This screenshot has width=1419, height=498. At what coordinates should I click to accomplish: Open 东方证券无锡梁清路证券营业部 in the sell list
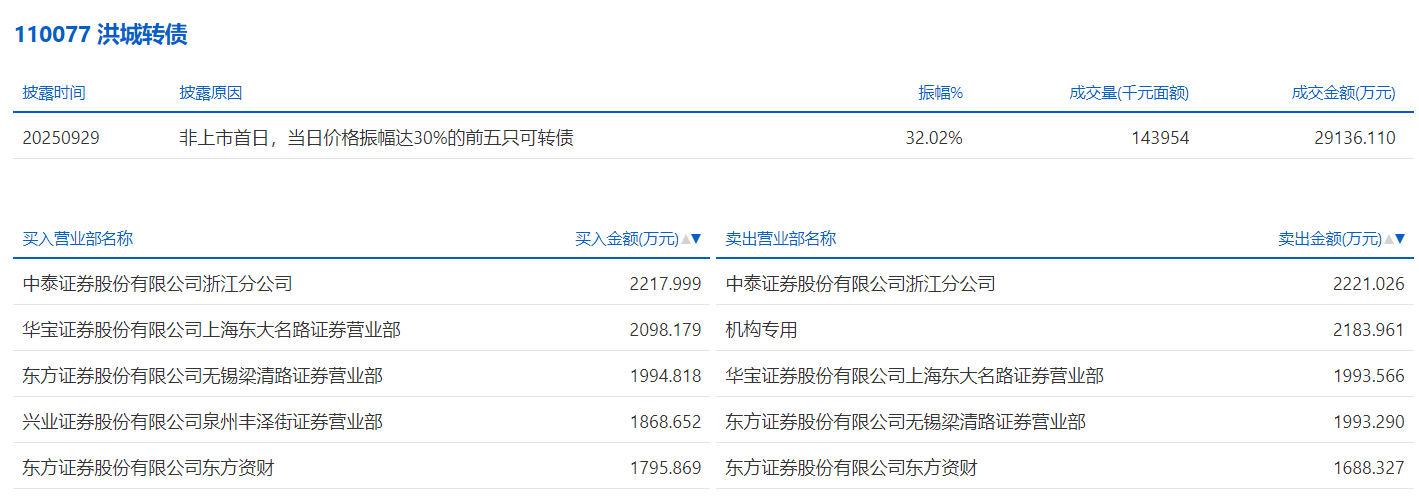pyautogui.click(x=906, y=422)
